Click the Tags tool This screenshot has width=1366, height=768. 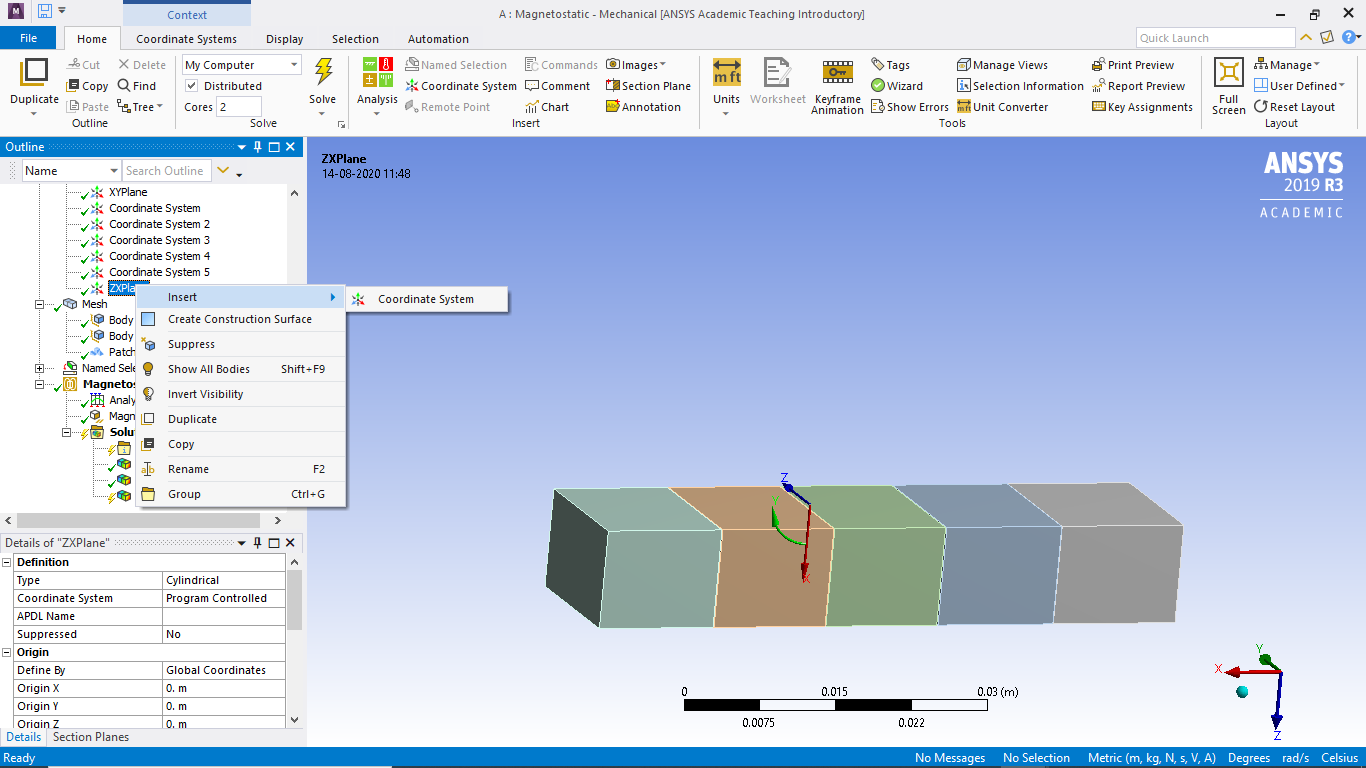pos(890,65)
